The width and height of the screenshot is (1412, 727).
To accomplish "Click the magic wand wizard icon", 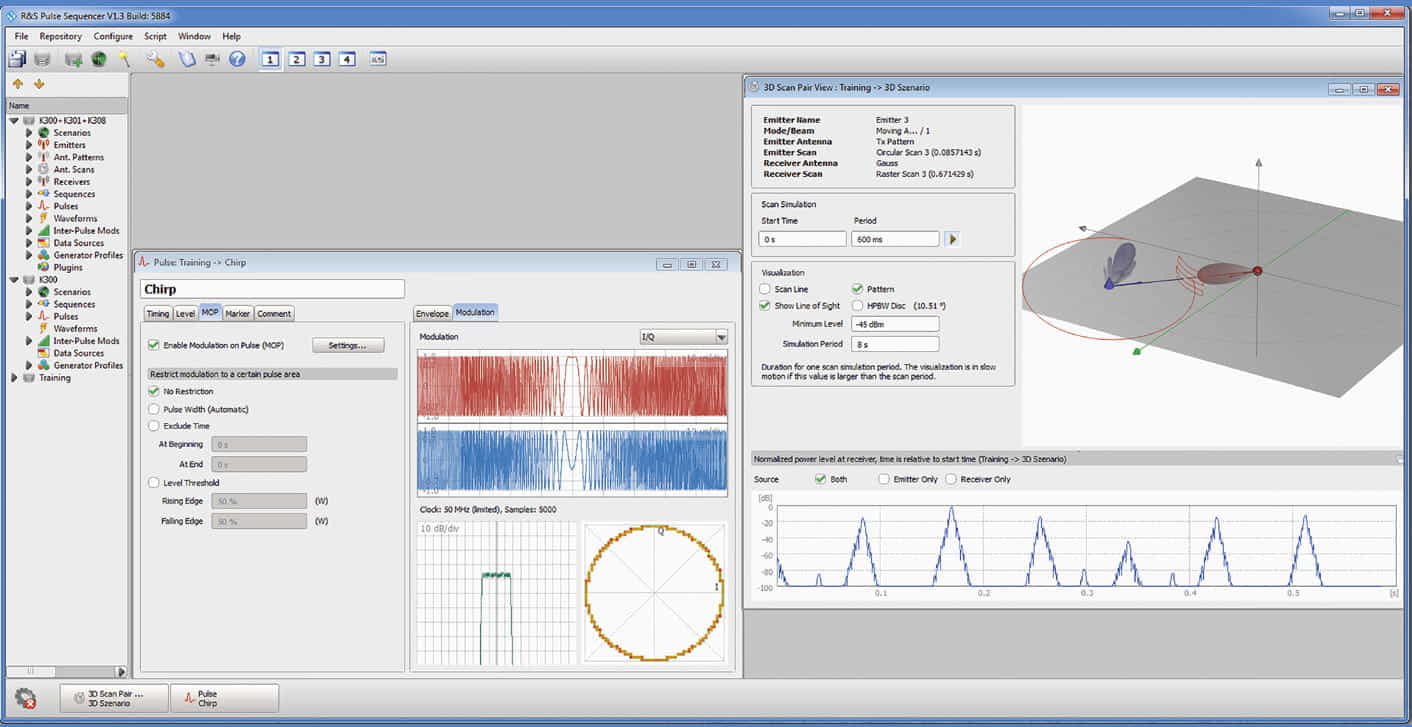I will [124, 59].
